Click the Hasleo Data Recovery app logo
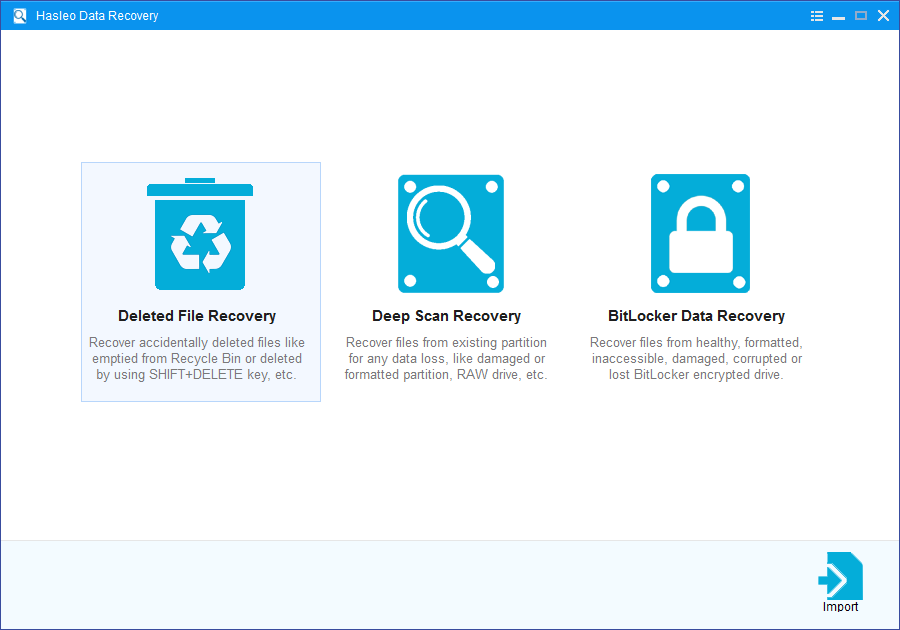Screen dimensions: 900x630 click(x=20, y=15)
